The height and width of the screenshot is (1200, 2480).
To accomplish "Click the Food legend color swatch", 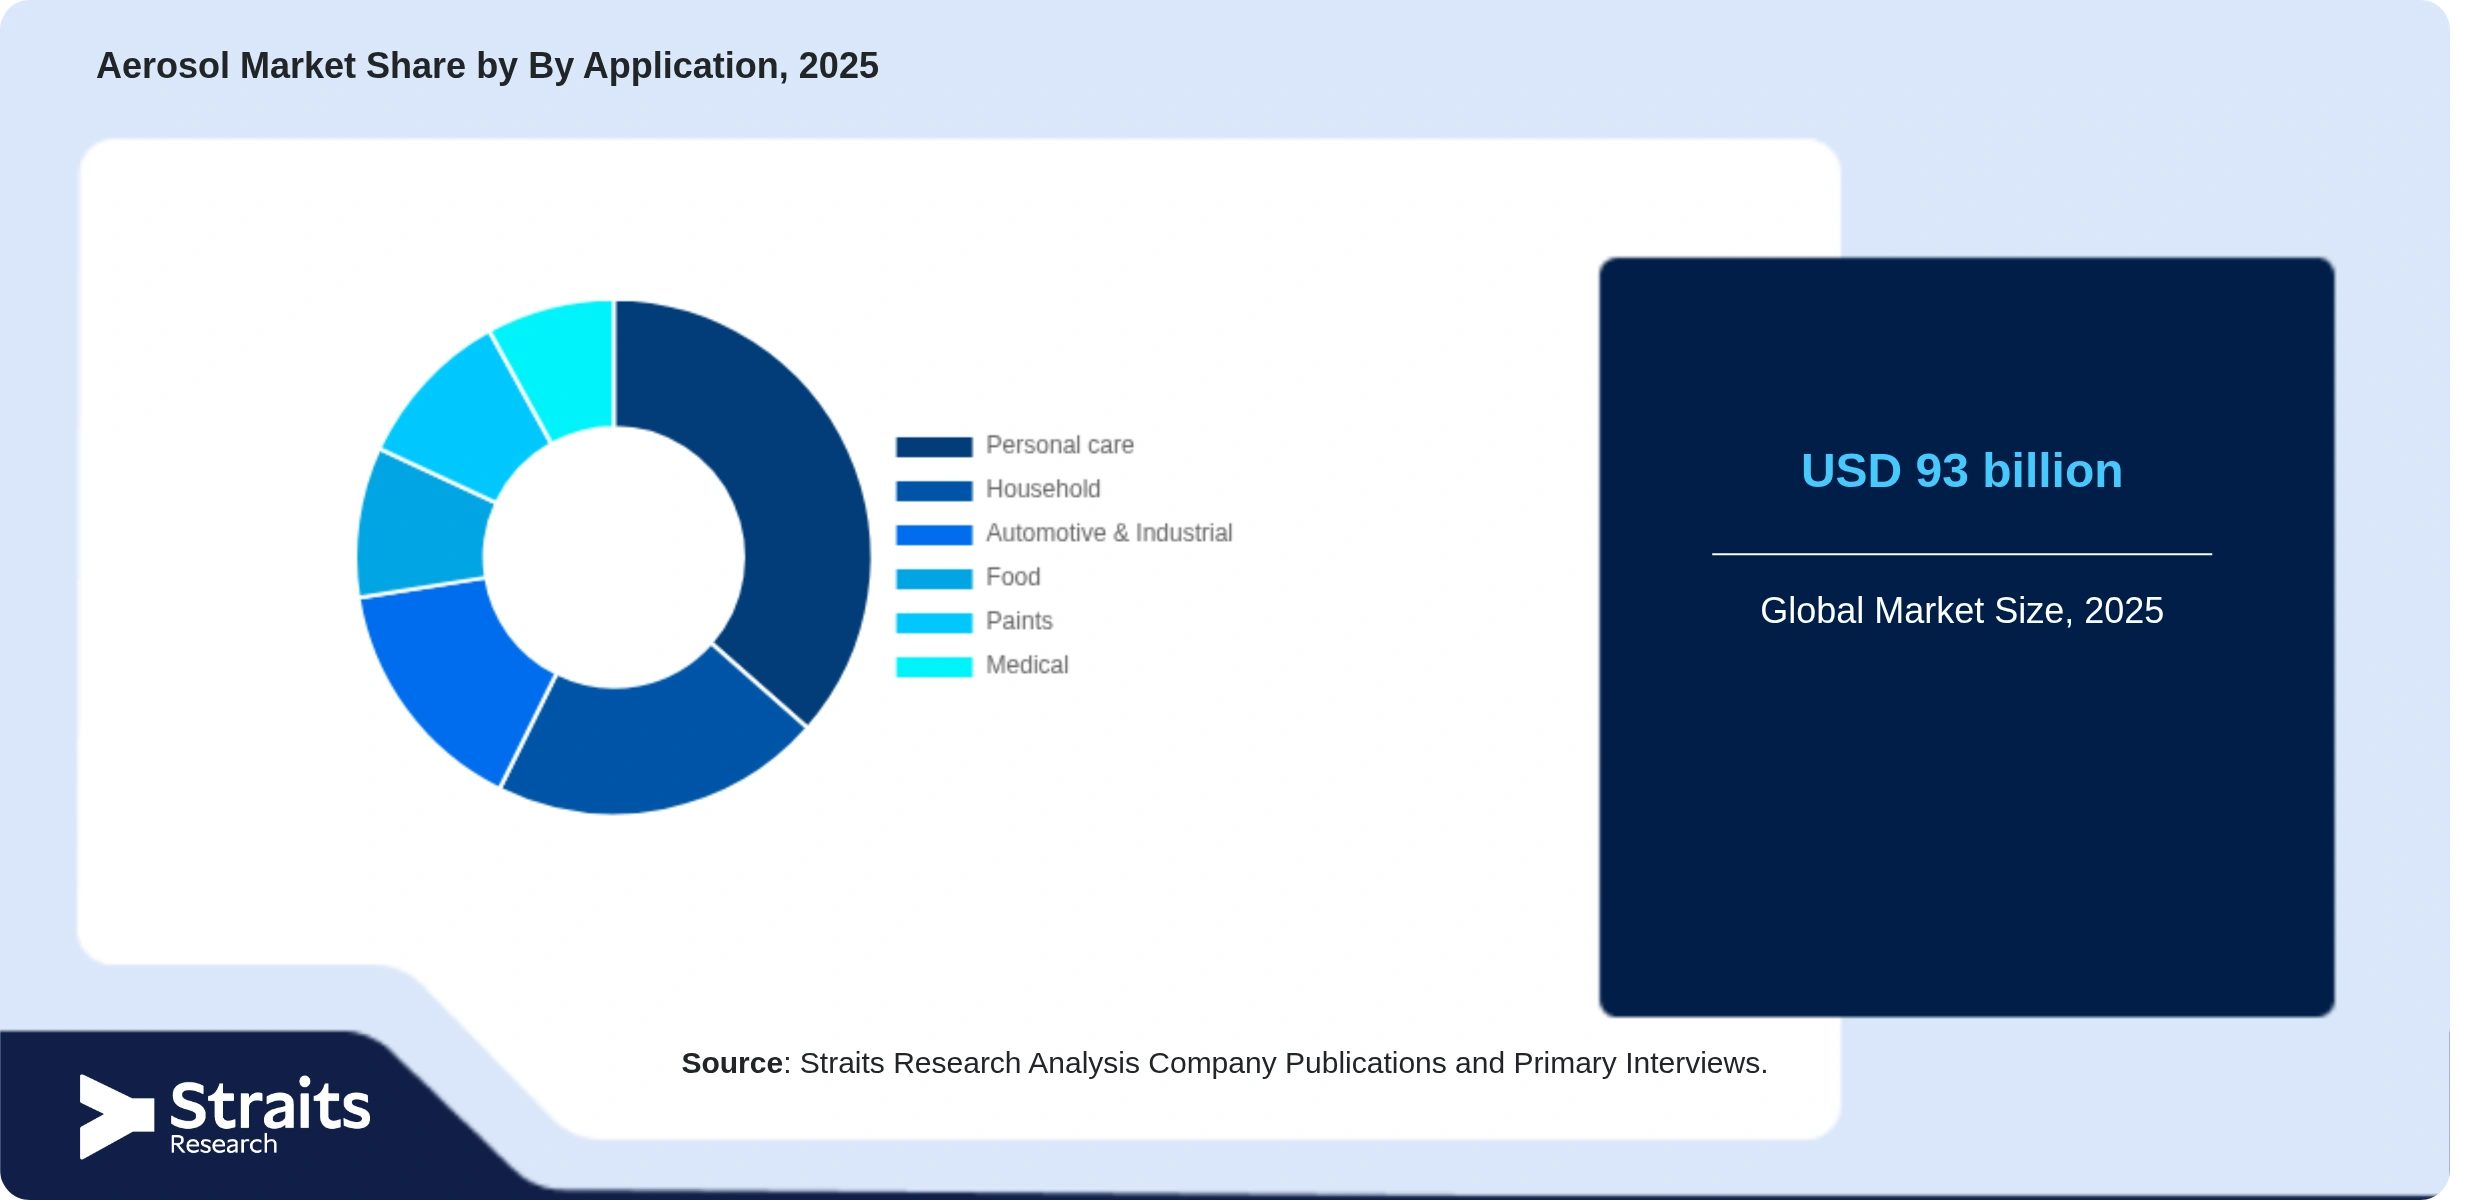I will [934, 578].
